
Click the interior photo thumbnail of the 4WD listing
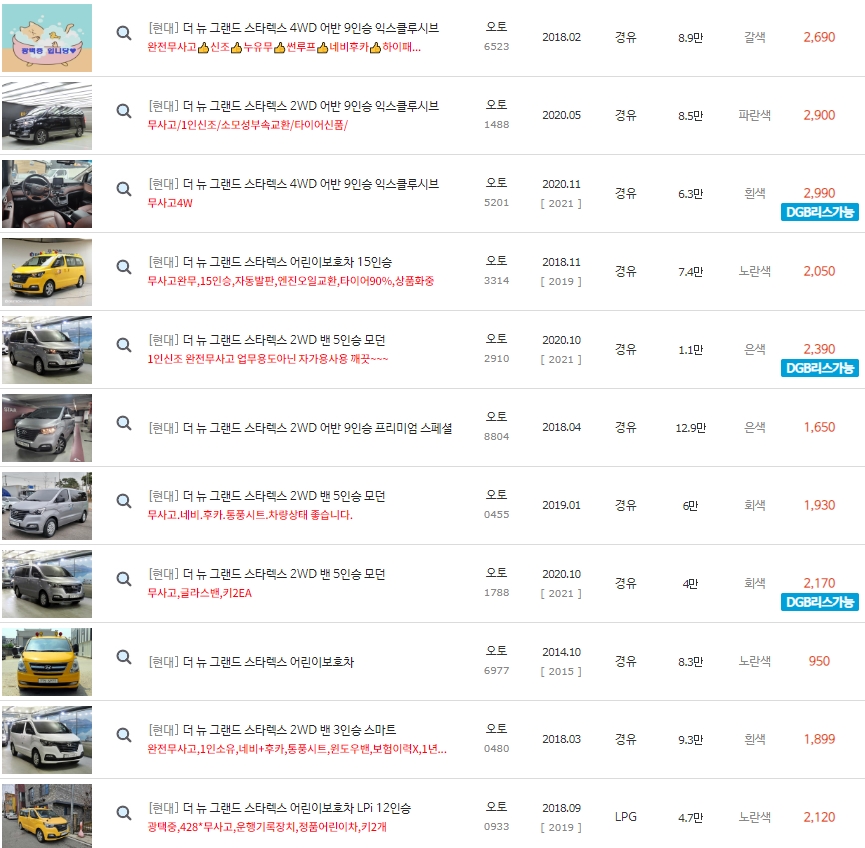pos(45,193)
